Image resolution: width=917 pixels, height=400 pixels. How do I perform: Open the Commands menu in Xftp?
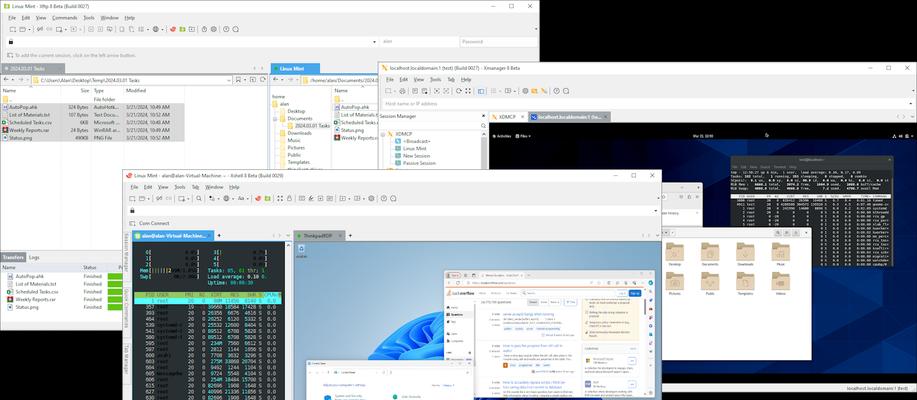(x=64, y=18)
